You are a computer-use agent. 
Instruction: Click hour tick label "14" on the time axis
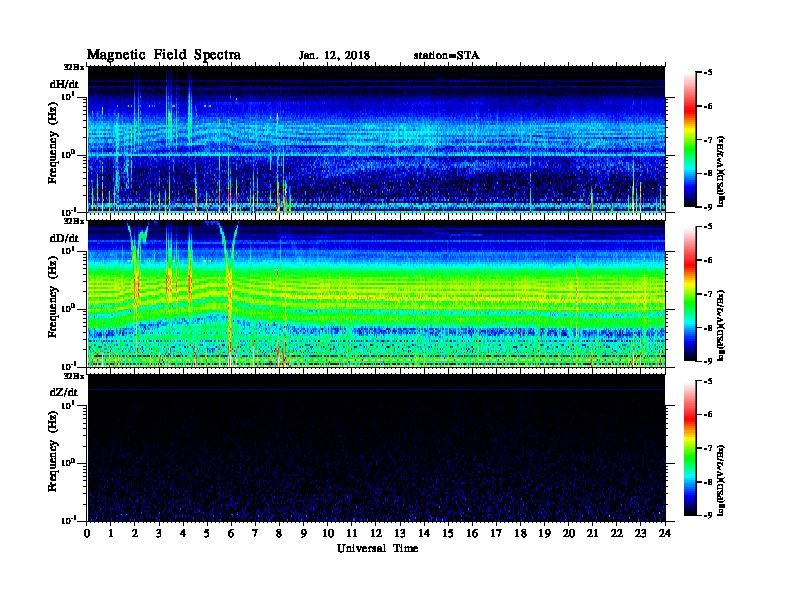pyautogui.click(x=424, y=533)
